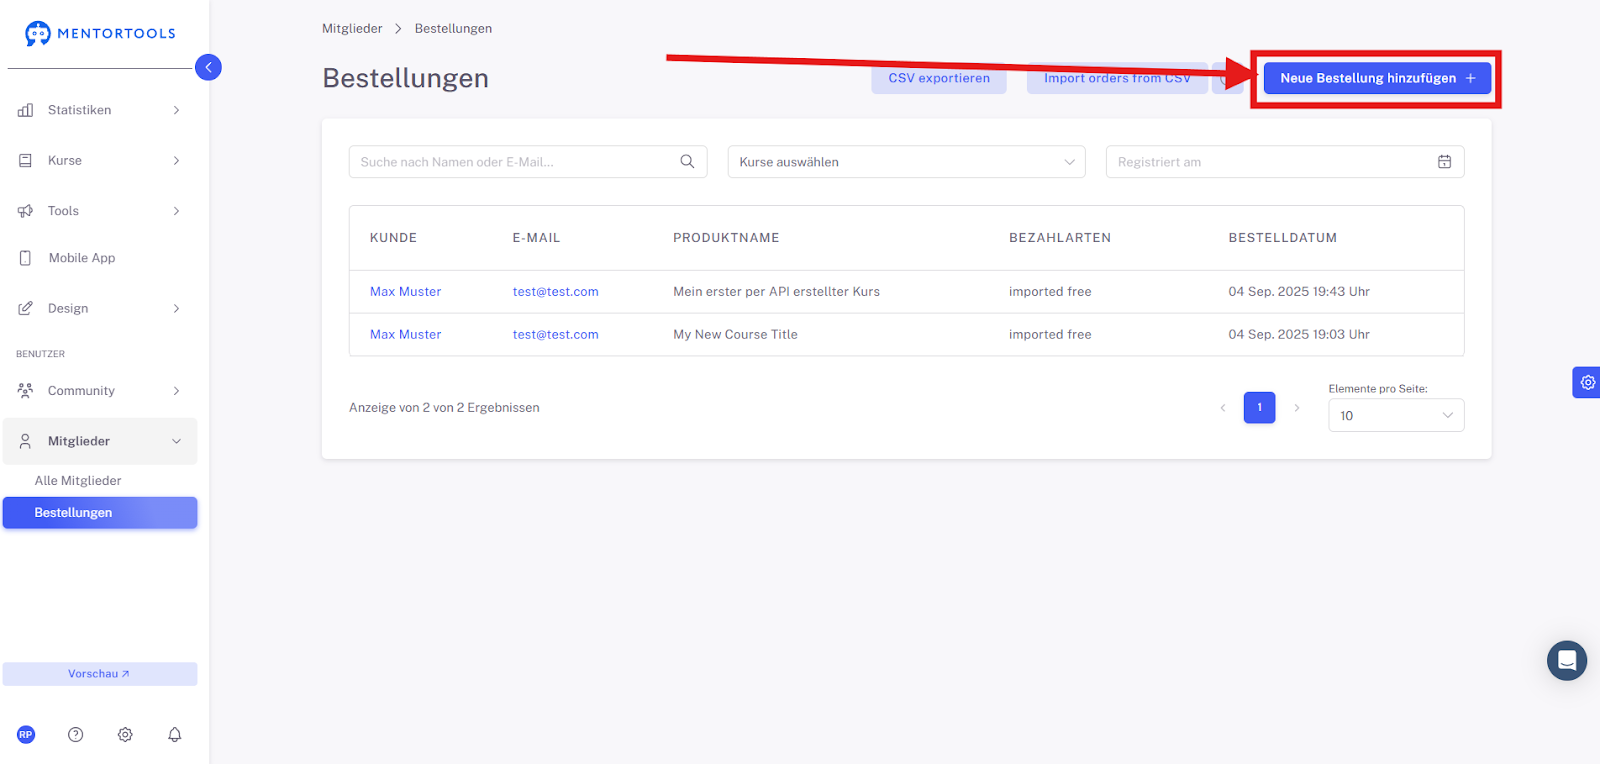
Task: Open the Elemente pro Seite dropdown
Action: 1396,415
